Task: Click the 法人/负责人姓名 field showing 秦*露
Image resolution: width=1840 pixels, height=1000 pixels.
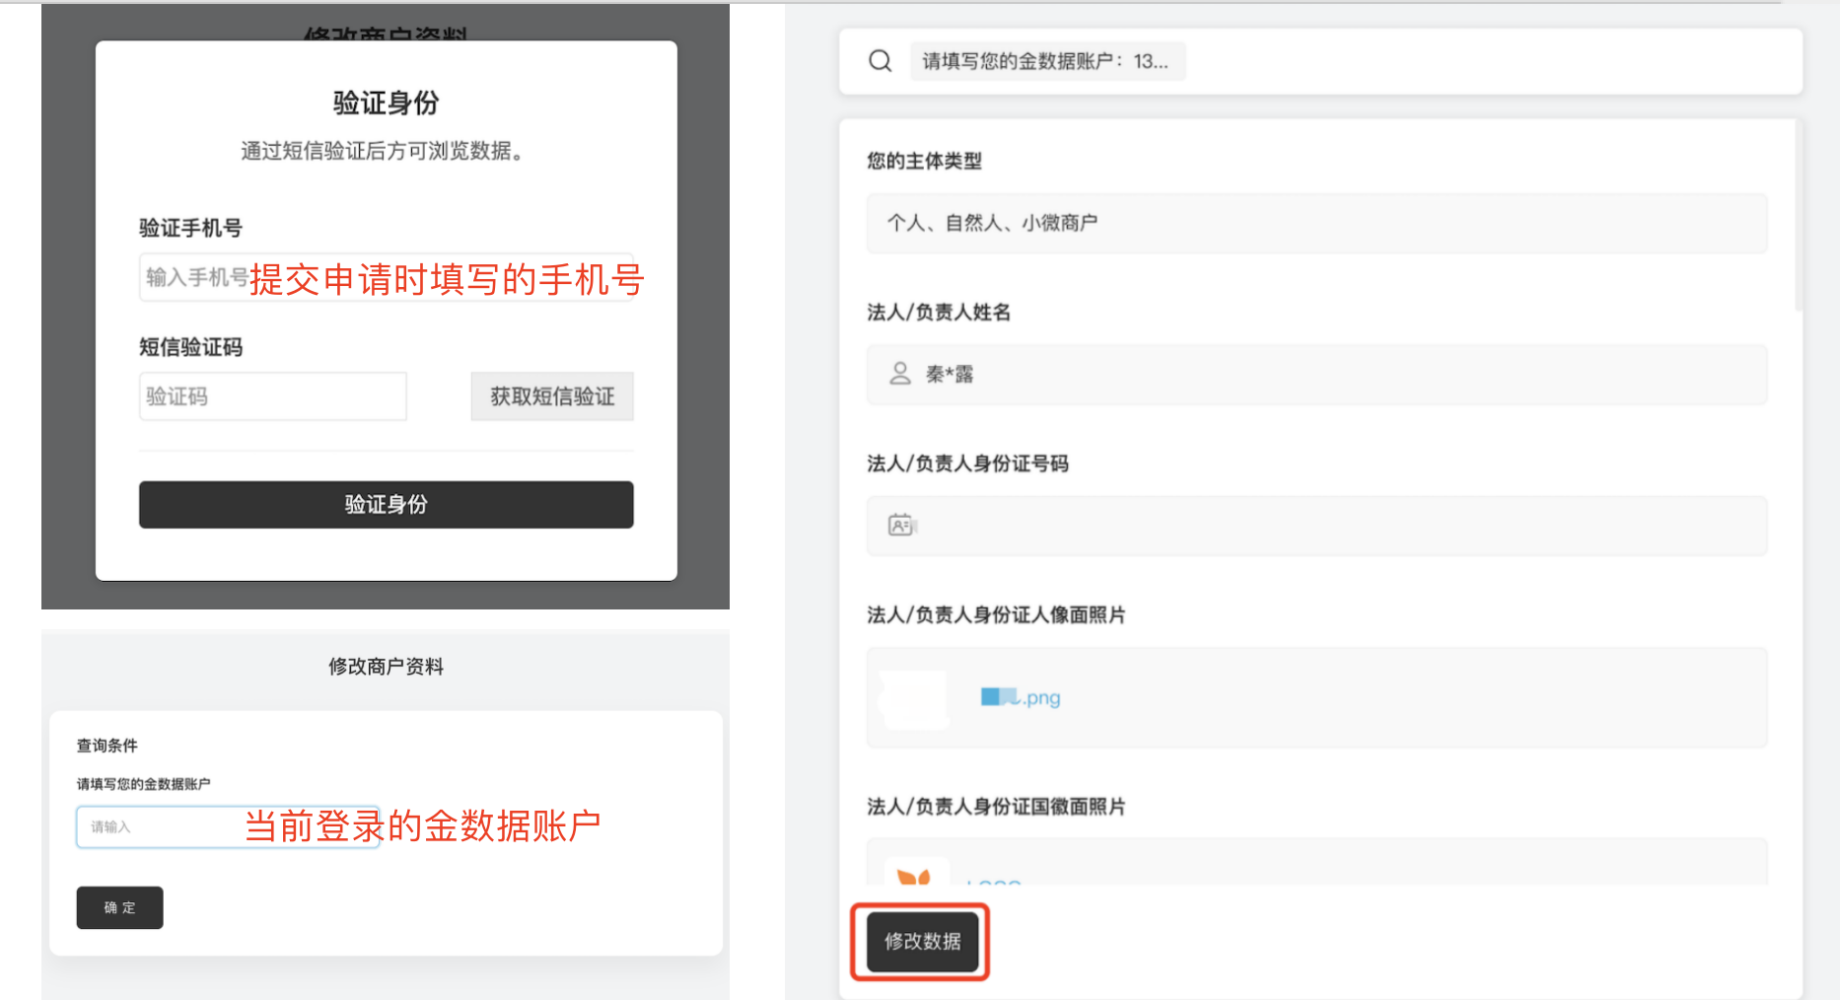Action: (x=1316, y=375)
